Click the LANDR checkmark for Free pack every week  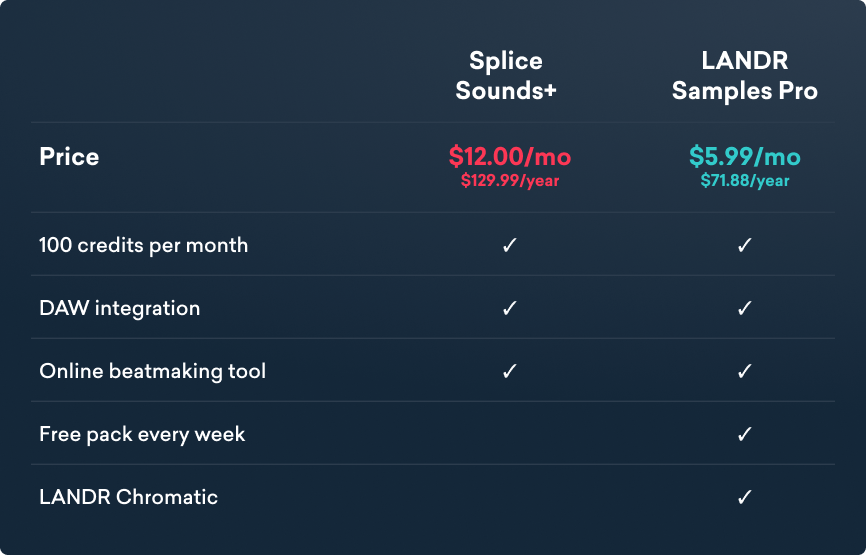[744, 434]
